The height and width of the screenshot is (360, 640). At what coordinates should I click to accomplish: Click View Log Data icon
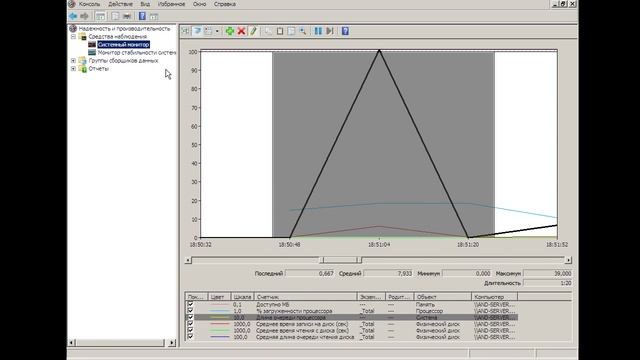(197, 31)
